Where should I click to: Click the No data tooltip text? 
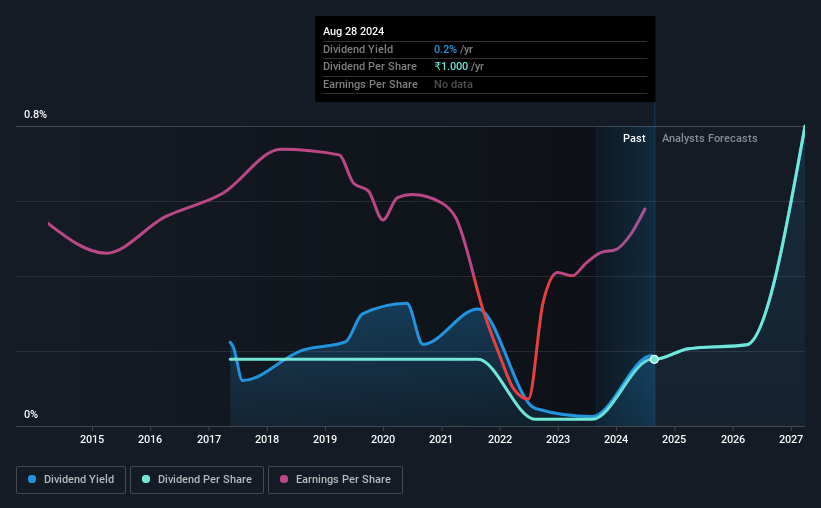(453, 85)
